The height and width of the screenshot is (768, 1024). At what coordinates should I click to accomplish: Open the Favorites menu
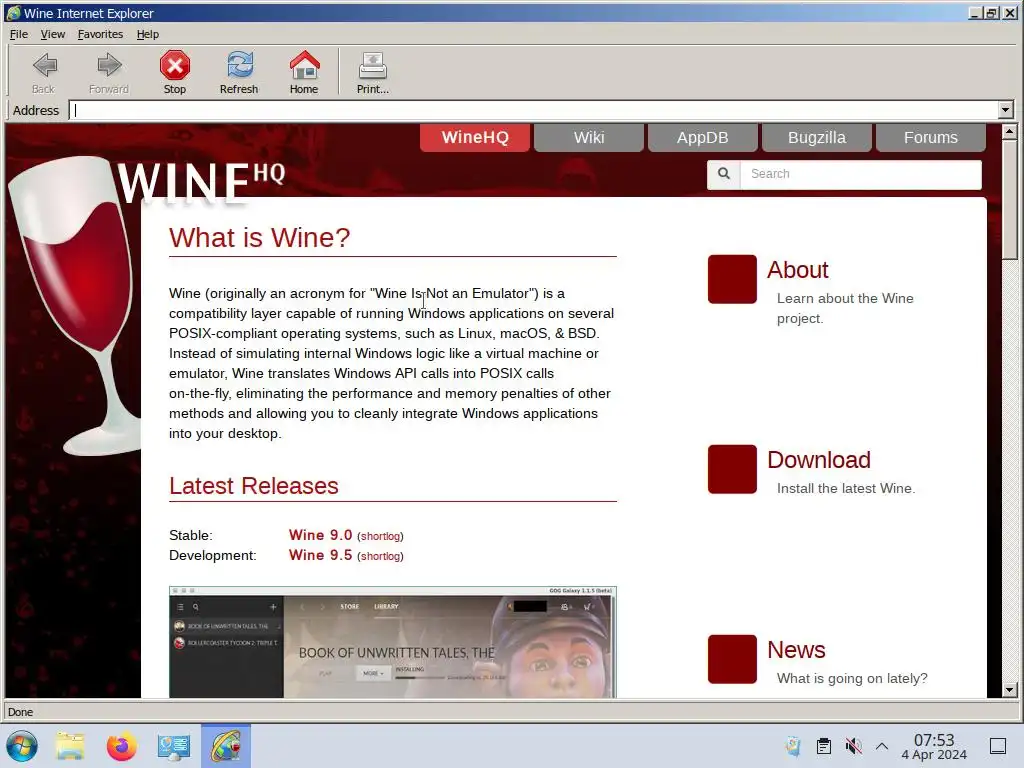pyautogui.click(x=100, y=34)
